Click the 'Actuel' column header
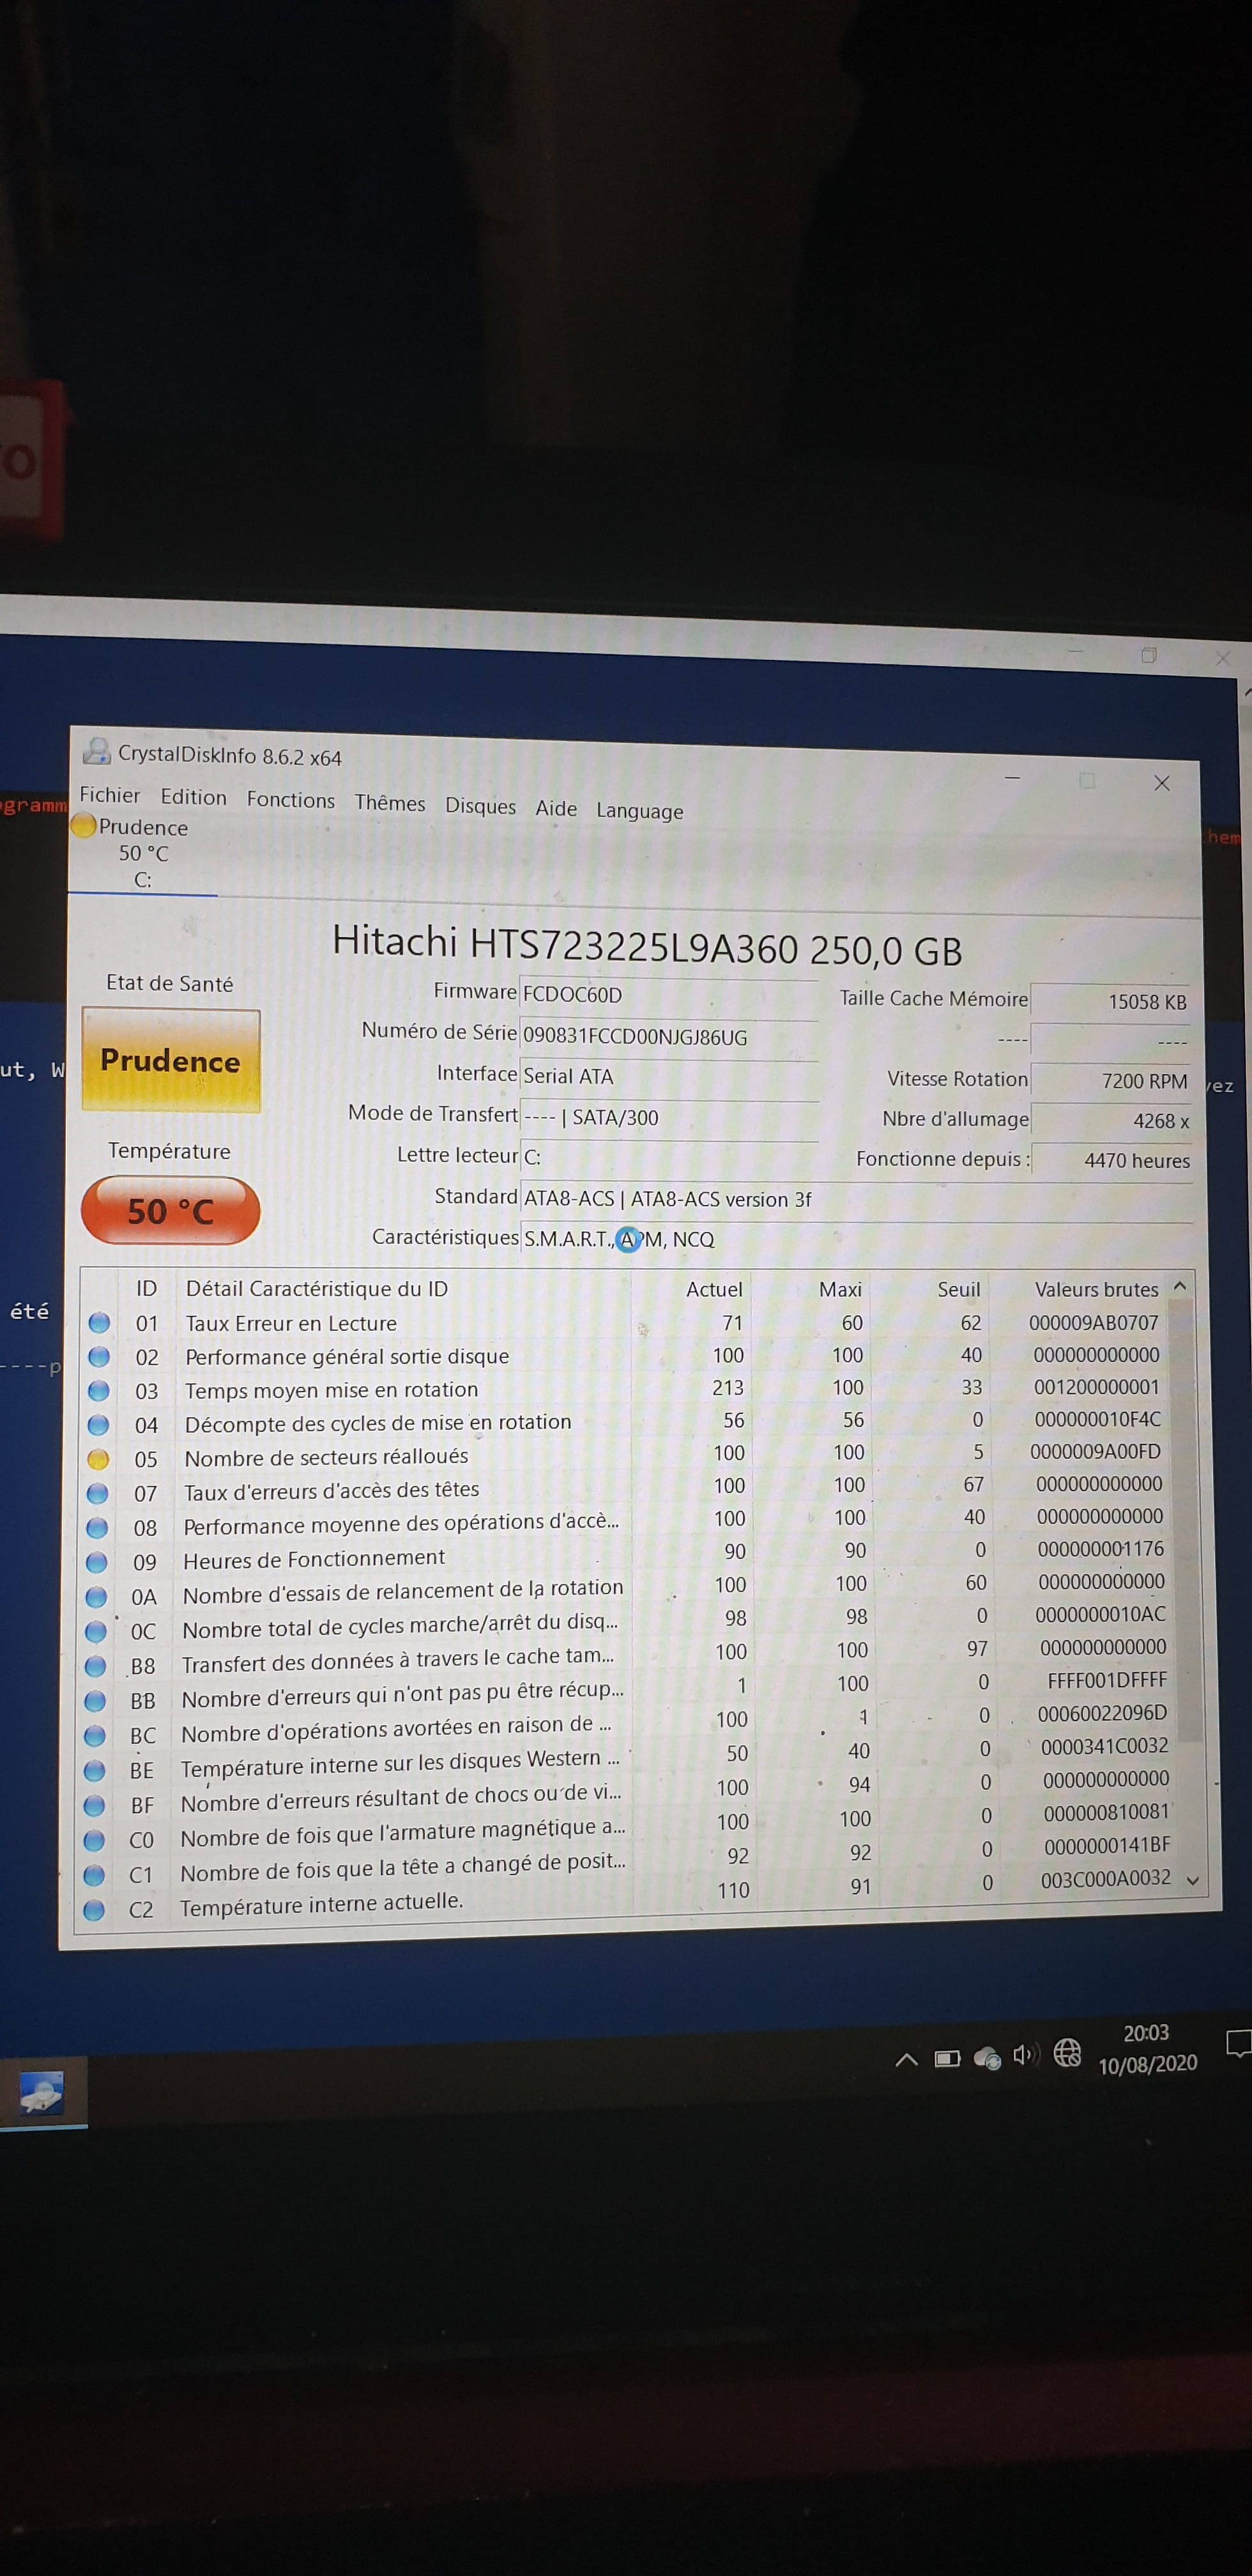 click(x=714, y=1289)
